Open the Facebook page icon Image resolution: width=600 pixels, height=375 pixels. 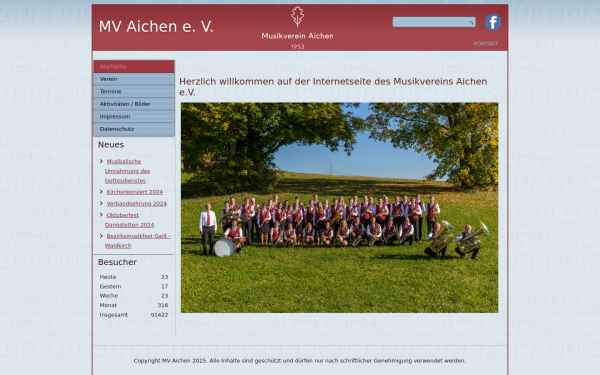pos(493,22)
